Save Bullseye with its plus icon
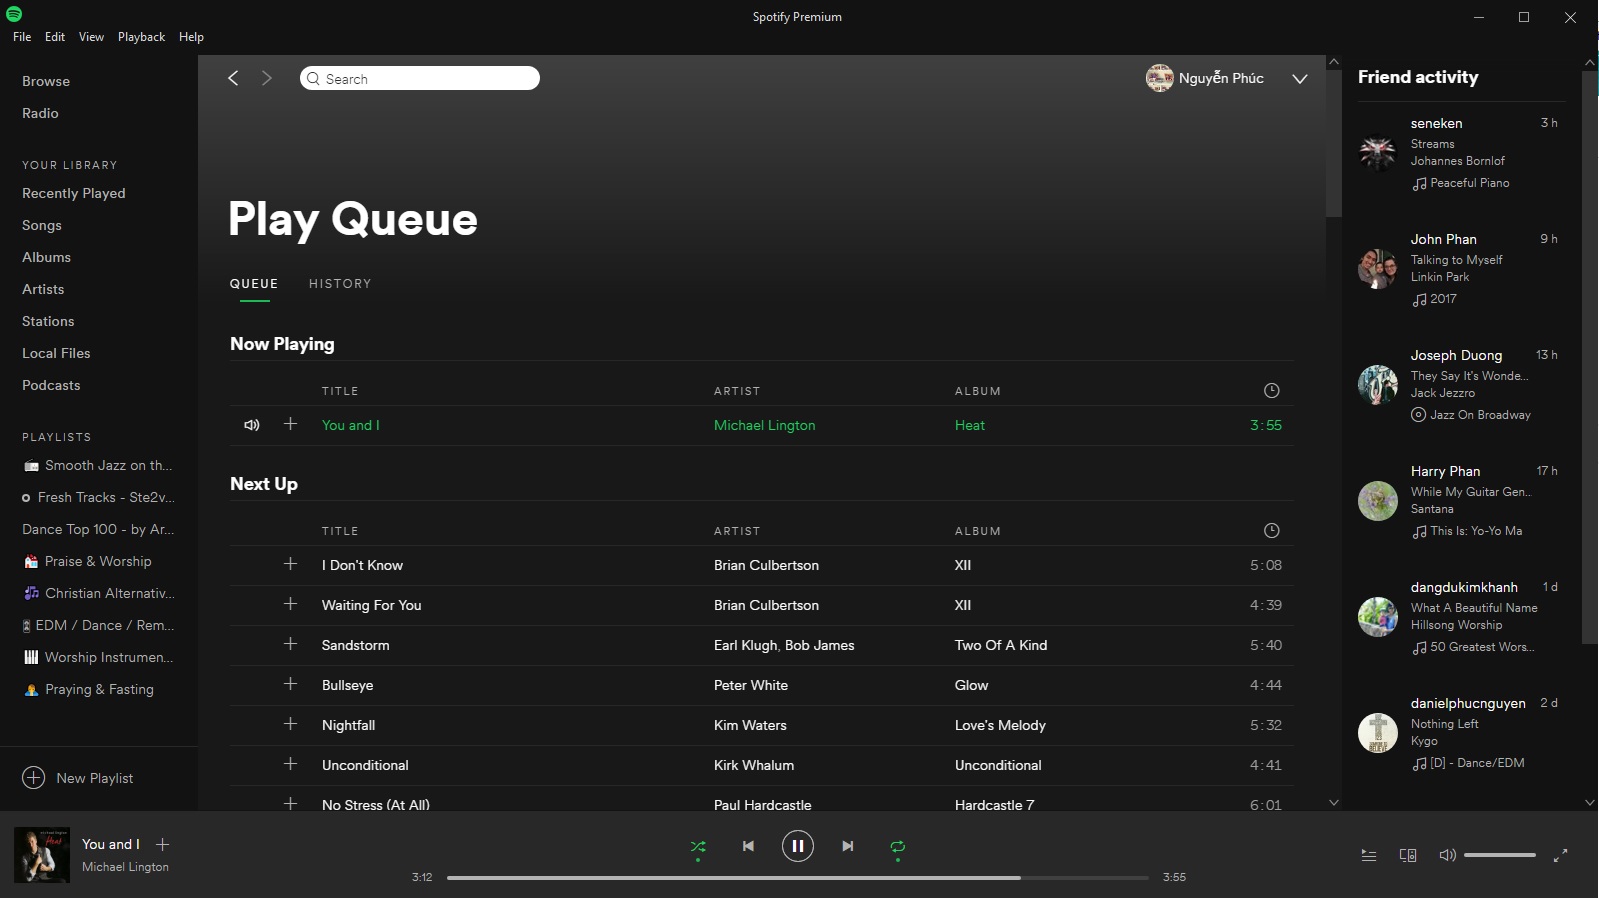Viewport: 1599px width, 899px height. click(x=290, y=684)
